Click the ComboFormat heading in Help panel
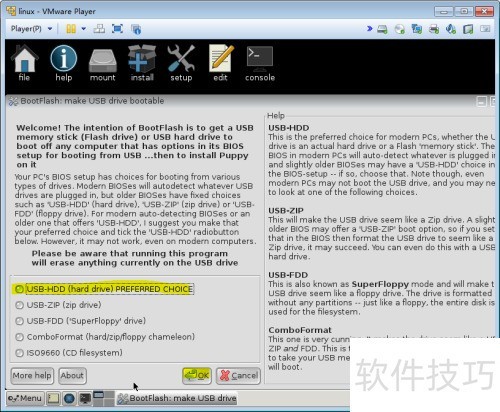Screen dimensions: 500x412 click(x=300, y=330)
